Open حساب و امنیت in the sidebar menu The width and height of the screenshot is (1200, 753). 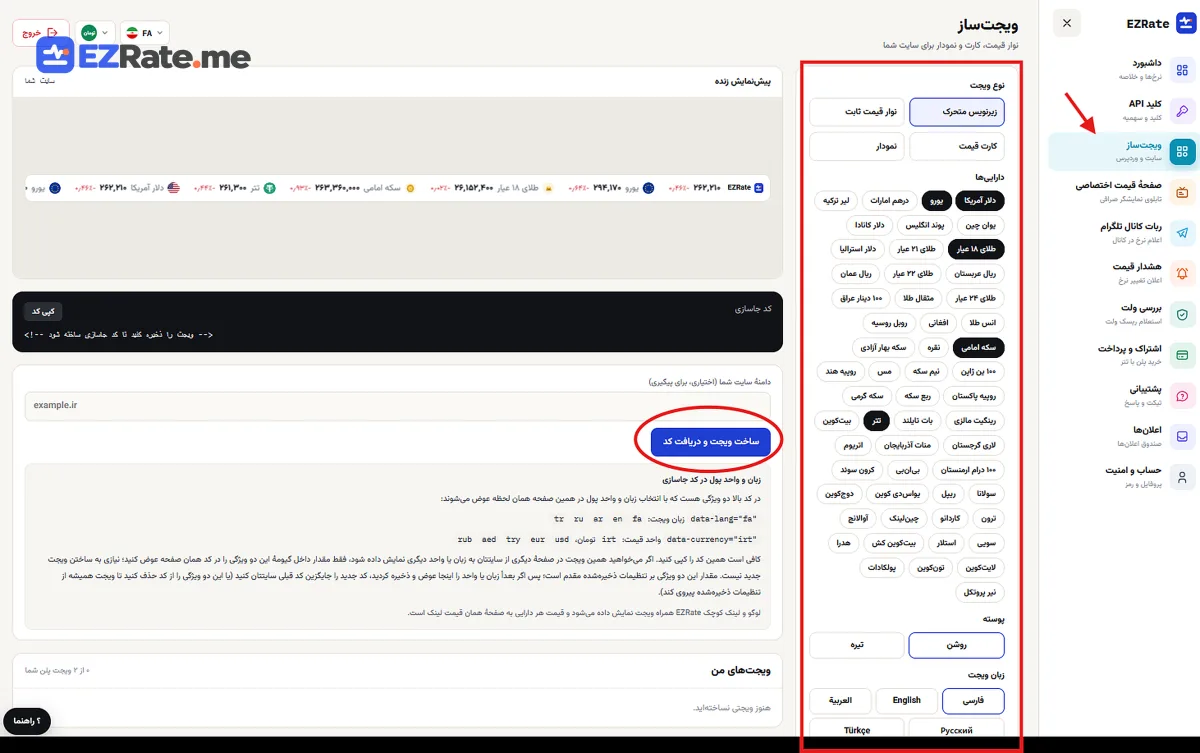coord(1121,477)
